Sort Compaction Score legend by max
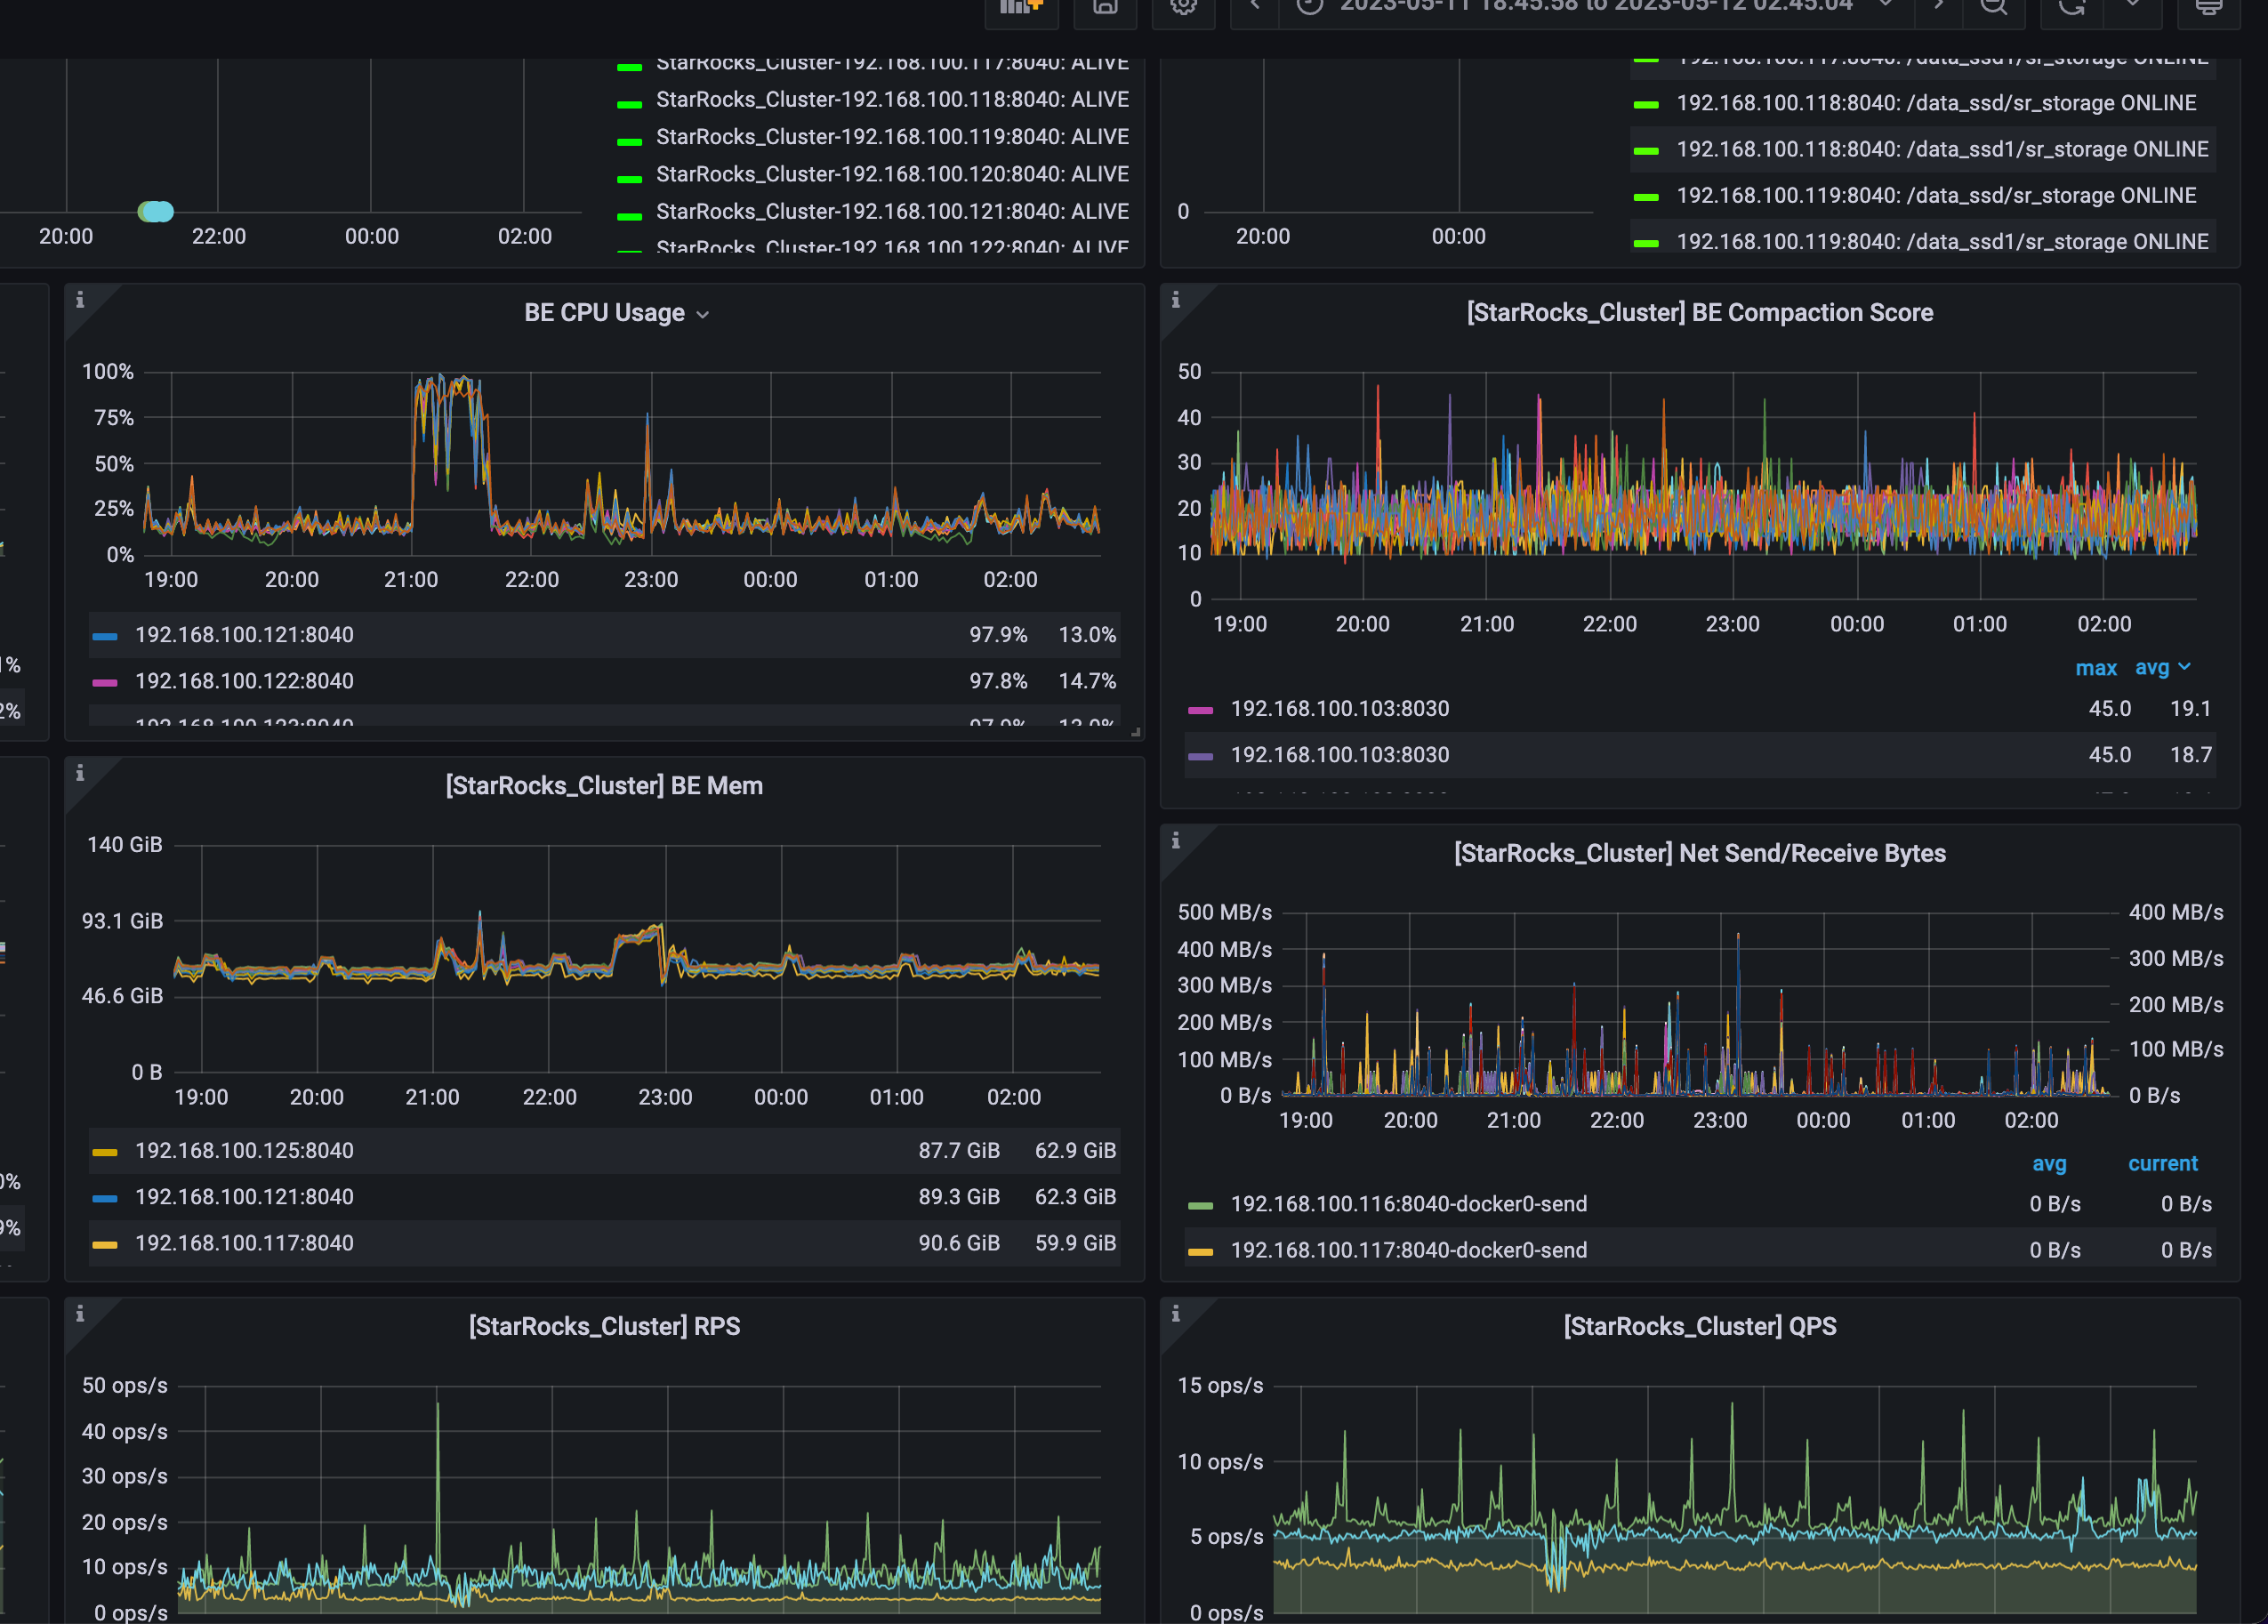 tap(2095, 668)
